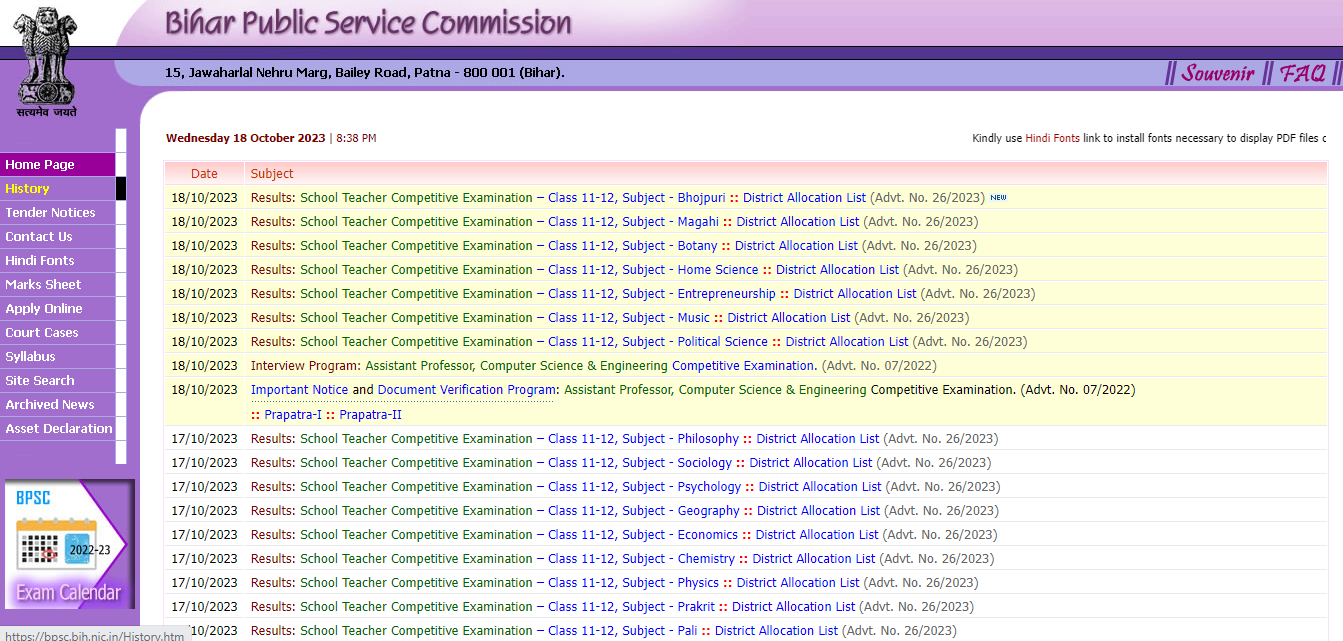Open the Prapatra-II link

click(x=370, y=415)
